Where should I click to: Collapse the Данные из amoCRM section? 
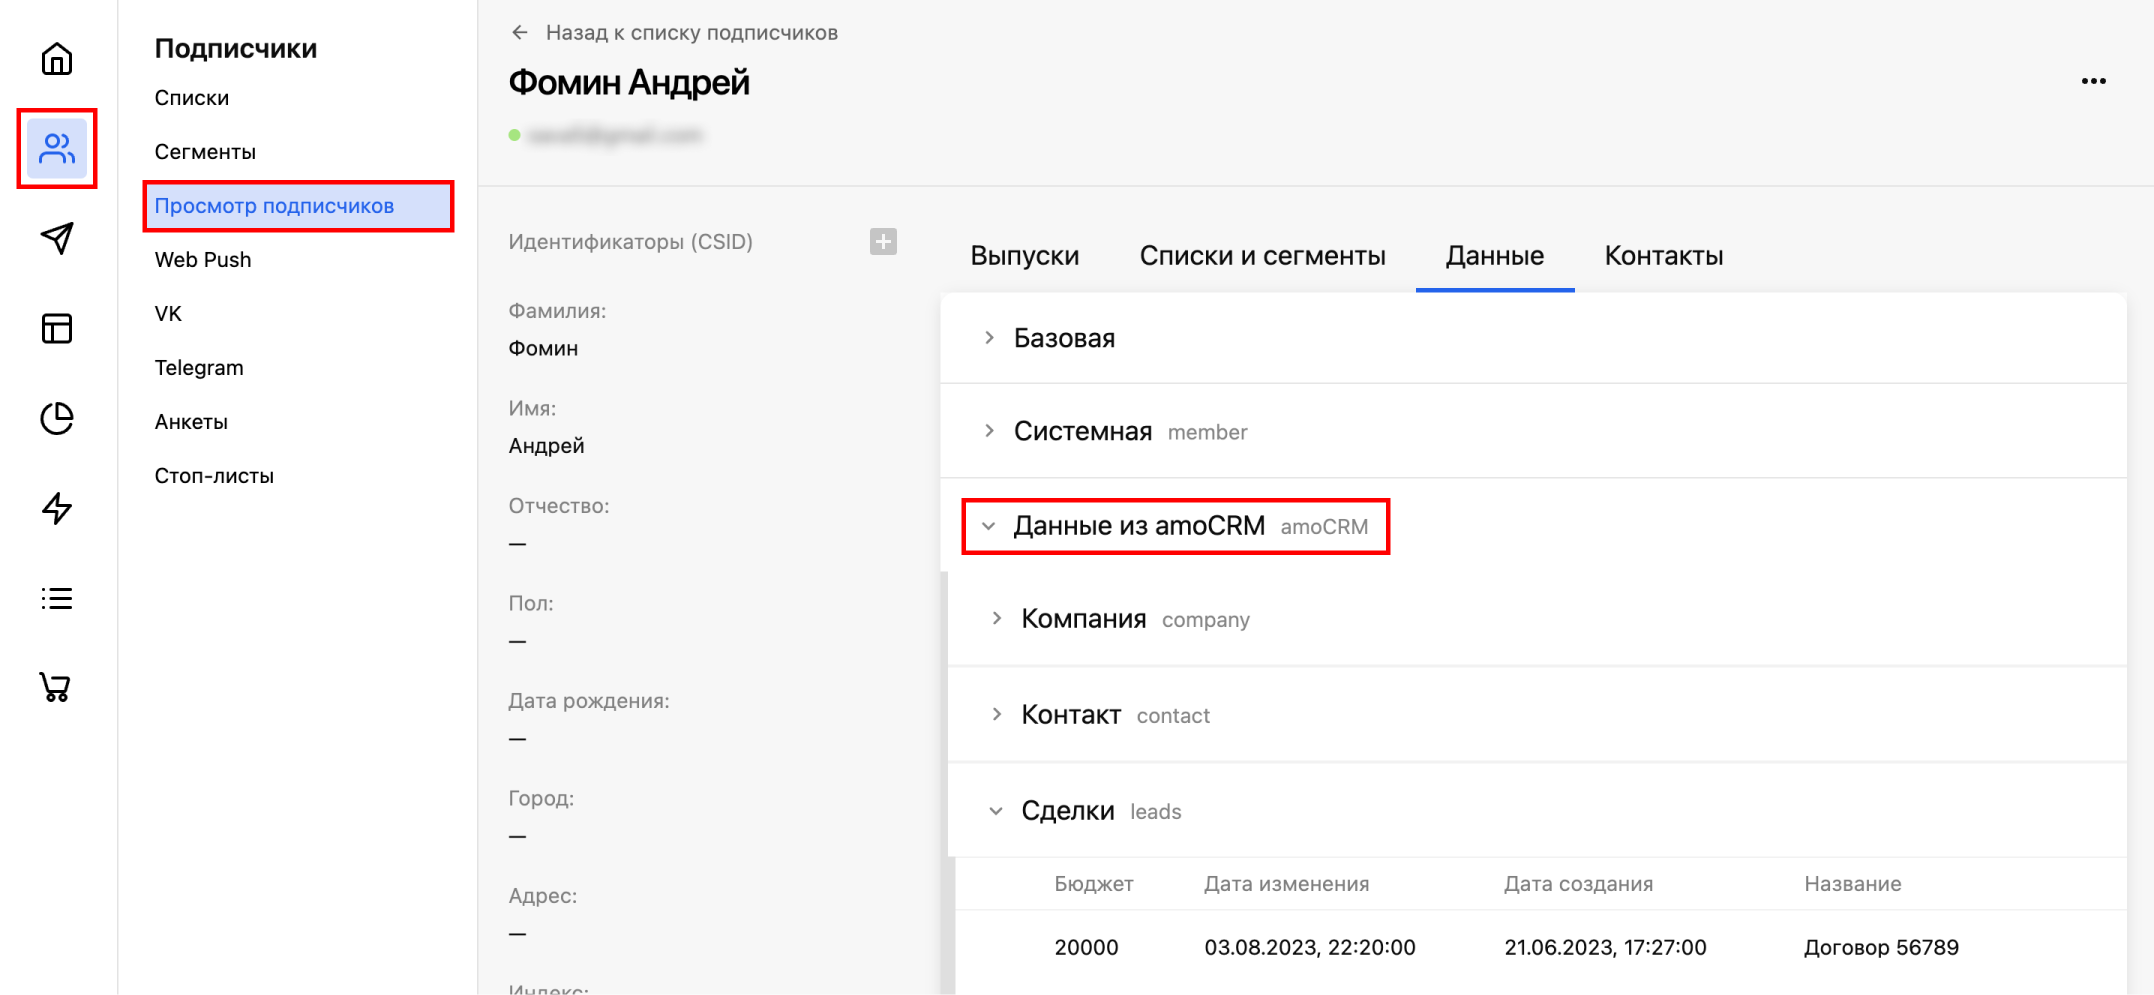point(1138,526)
